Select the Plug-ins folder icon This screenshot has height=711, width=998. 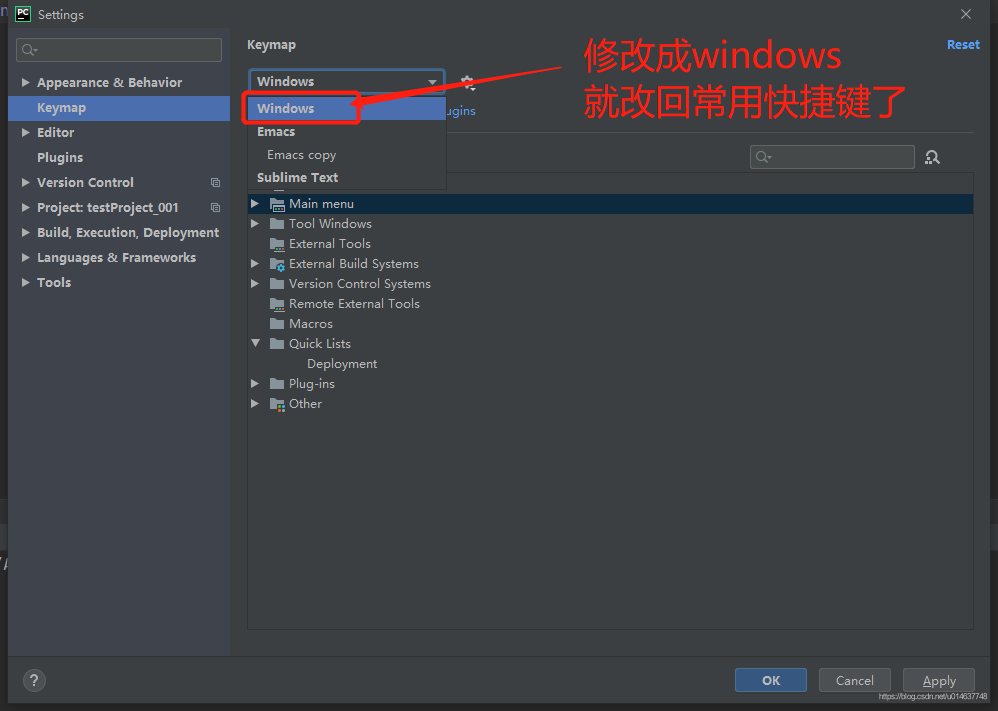[x=277, y=384]
